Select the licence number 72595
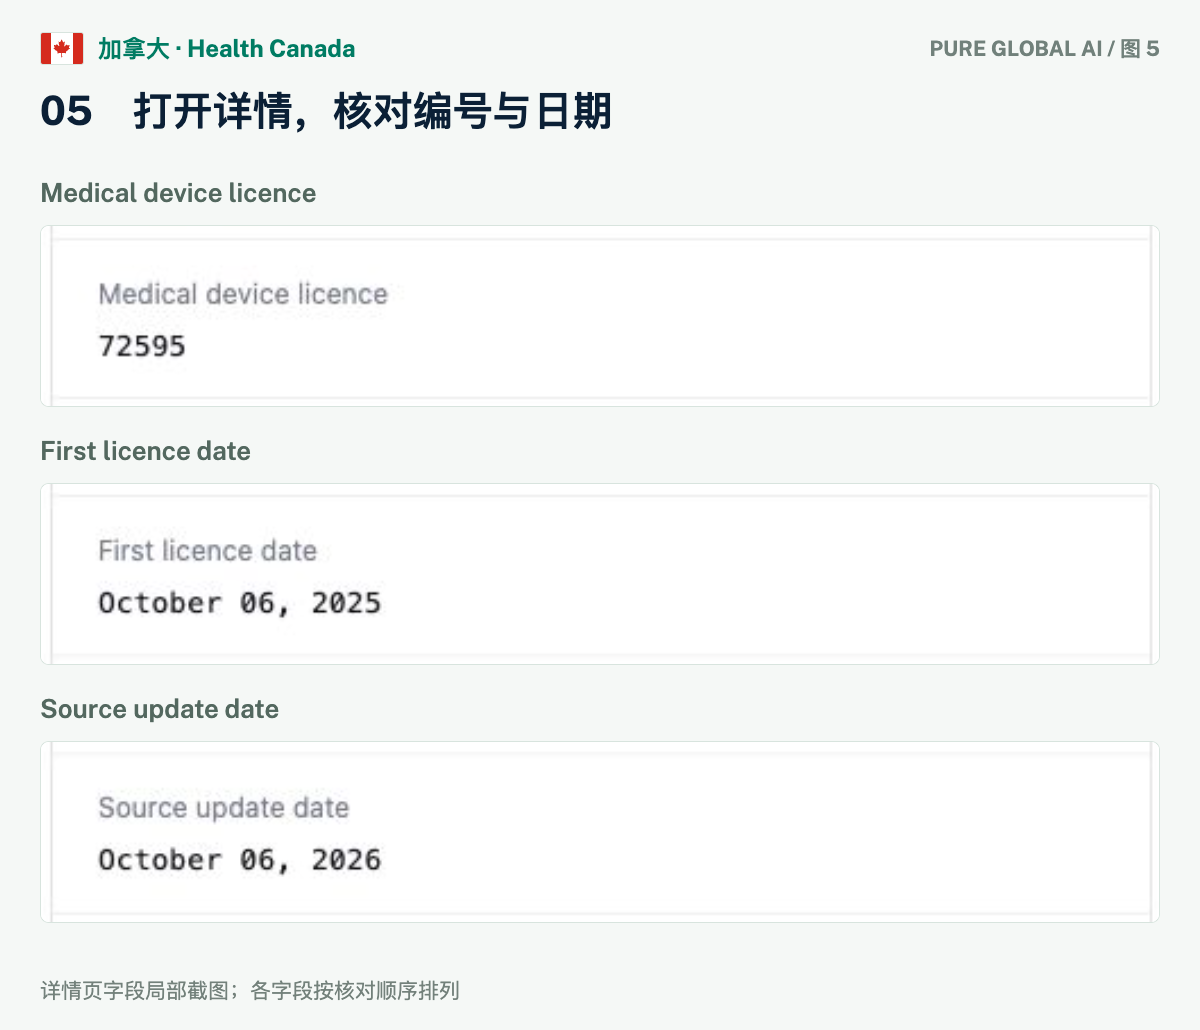1200x1030 pixels. (x=142, y=346)
